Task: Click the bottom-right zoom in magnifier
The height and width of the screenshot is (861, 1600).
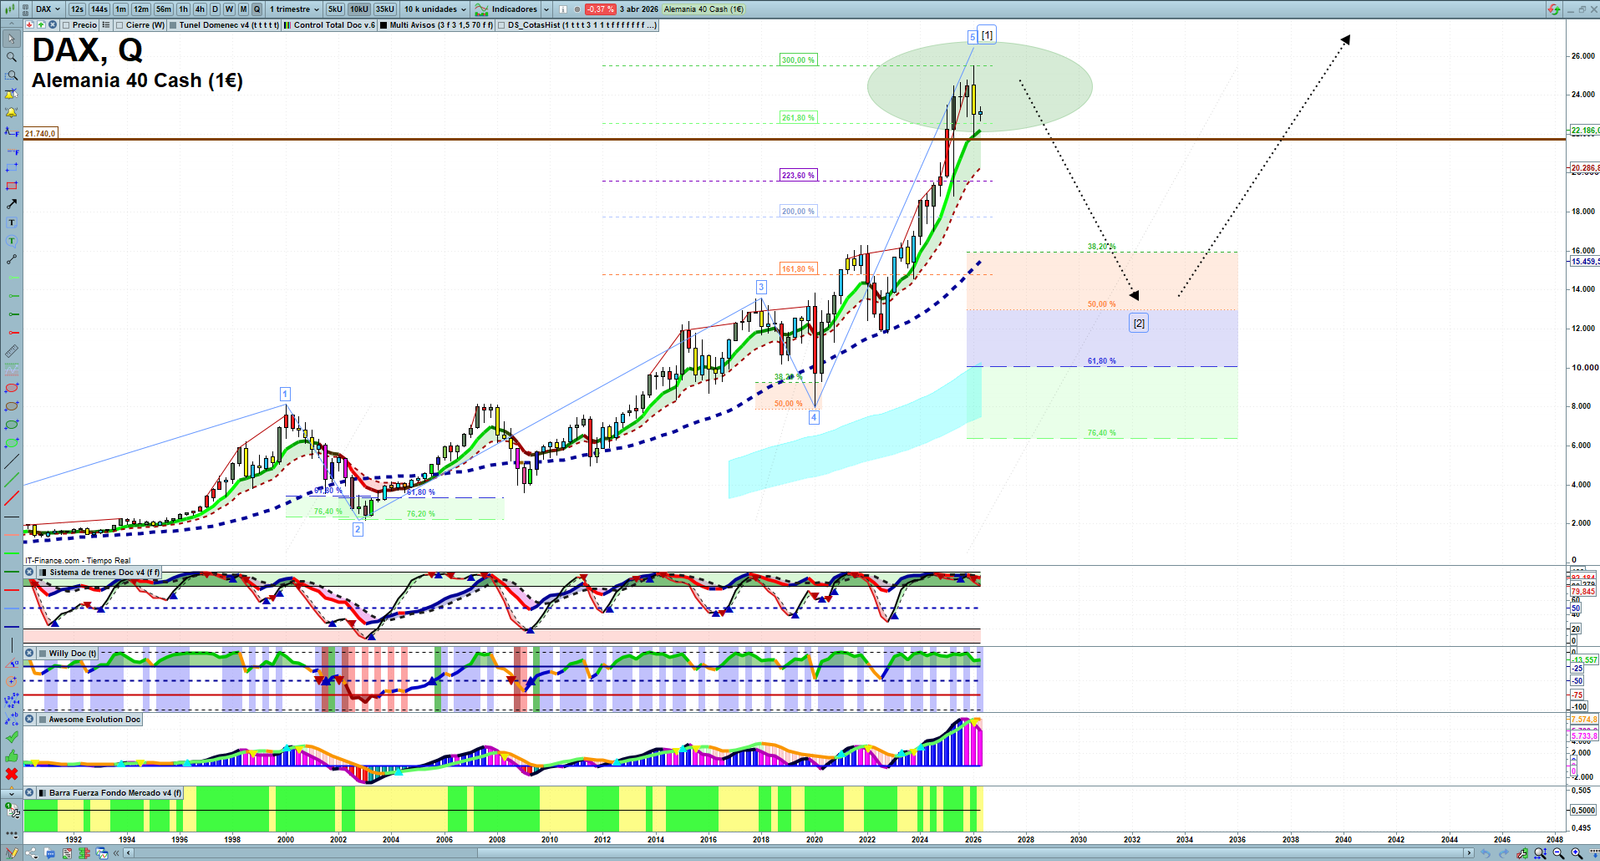Action: [1576, 853]
